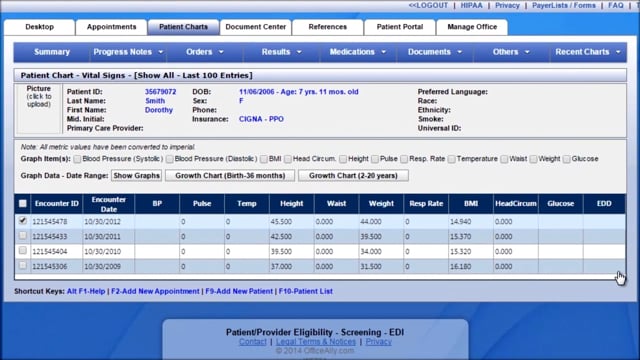Tick the Pulse graph item checkbox

click(375, 159)
